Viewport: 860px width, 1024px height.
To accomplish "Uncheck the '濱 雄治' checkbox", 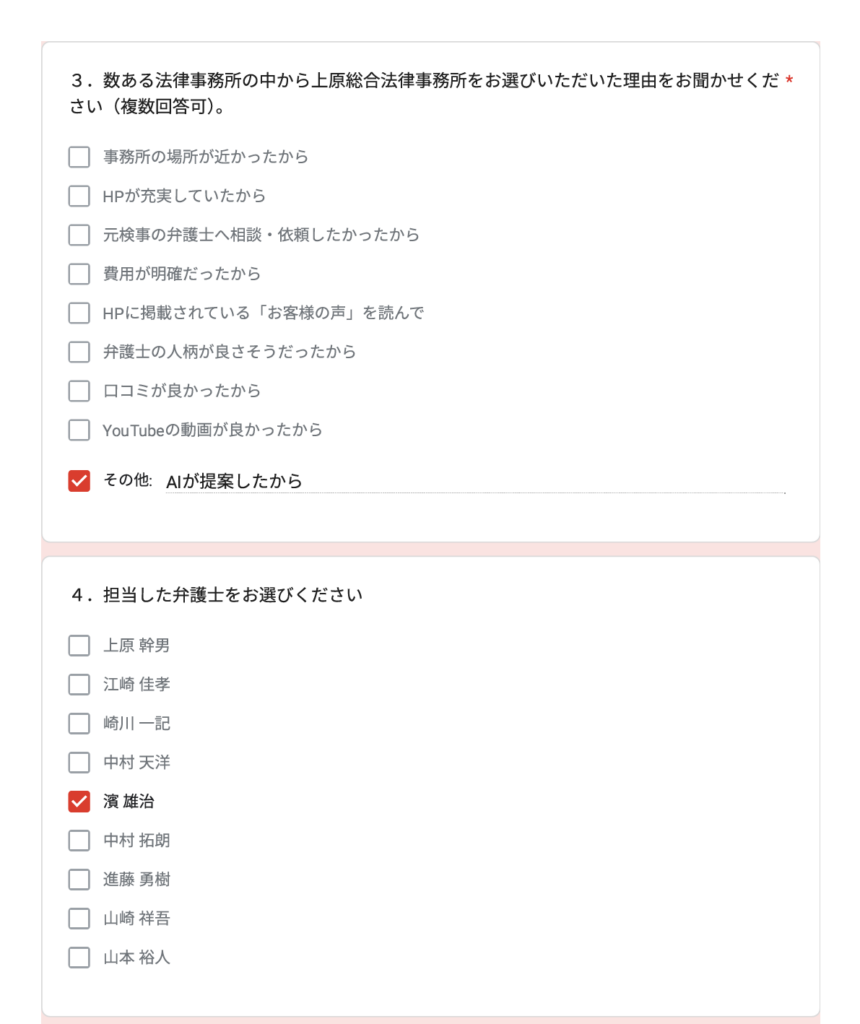I will point(79,802).
